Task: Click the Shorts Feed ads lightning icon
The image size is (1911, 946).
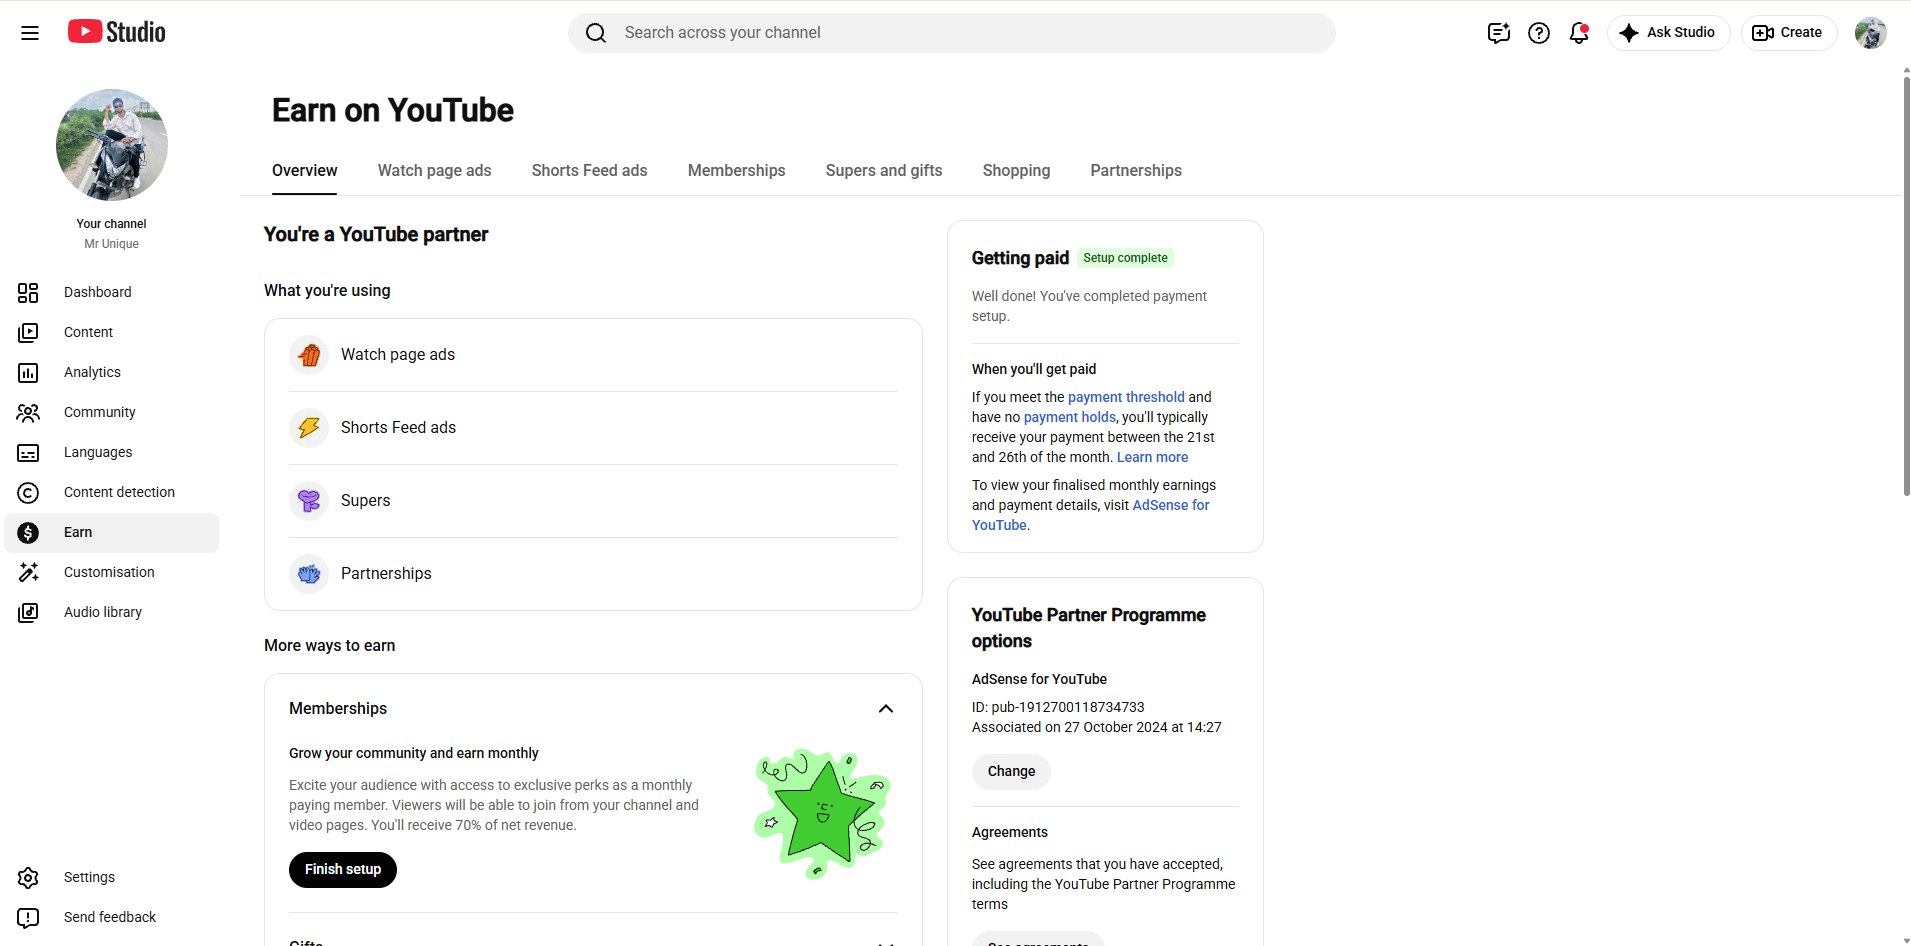Action: click(309, 428)
